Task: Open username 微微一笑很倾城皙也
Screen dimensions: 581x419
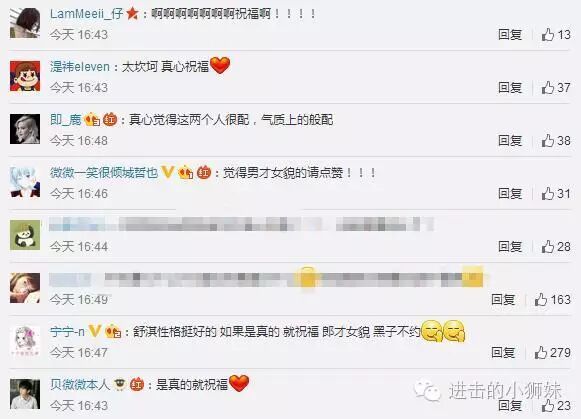Action: point(104,173)
